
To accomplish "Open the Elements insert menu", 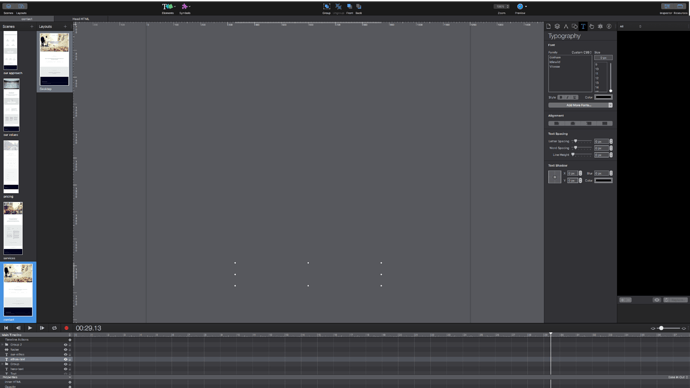I will coord(168,8).
